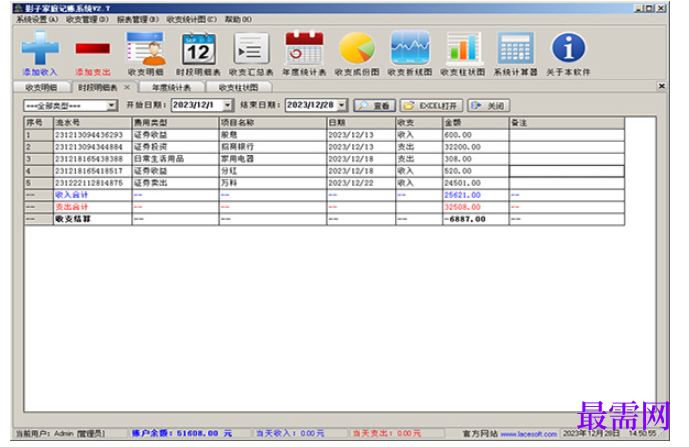Click the red minus 添加支出 icon

click(92, 48)
